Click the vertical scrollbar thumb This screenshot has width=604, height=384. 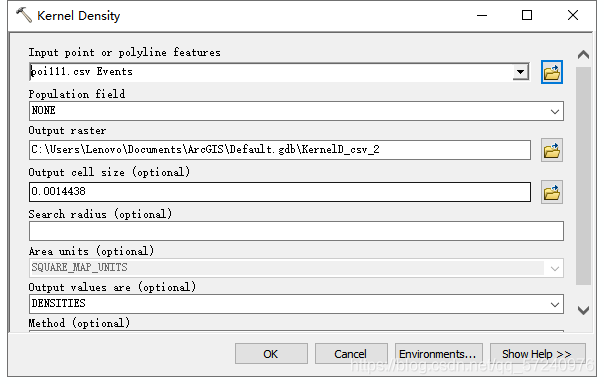coord(583,176)
